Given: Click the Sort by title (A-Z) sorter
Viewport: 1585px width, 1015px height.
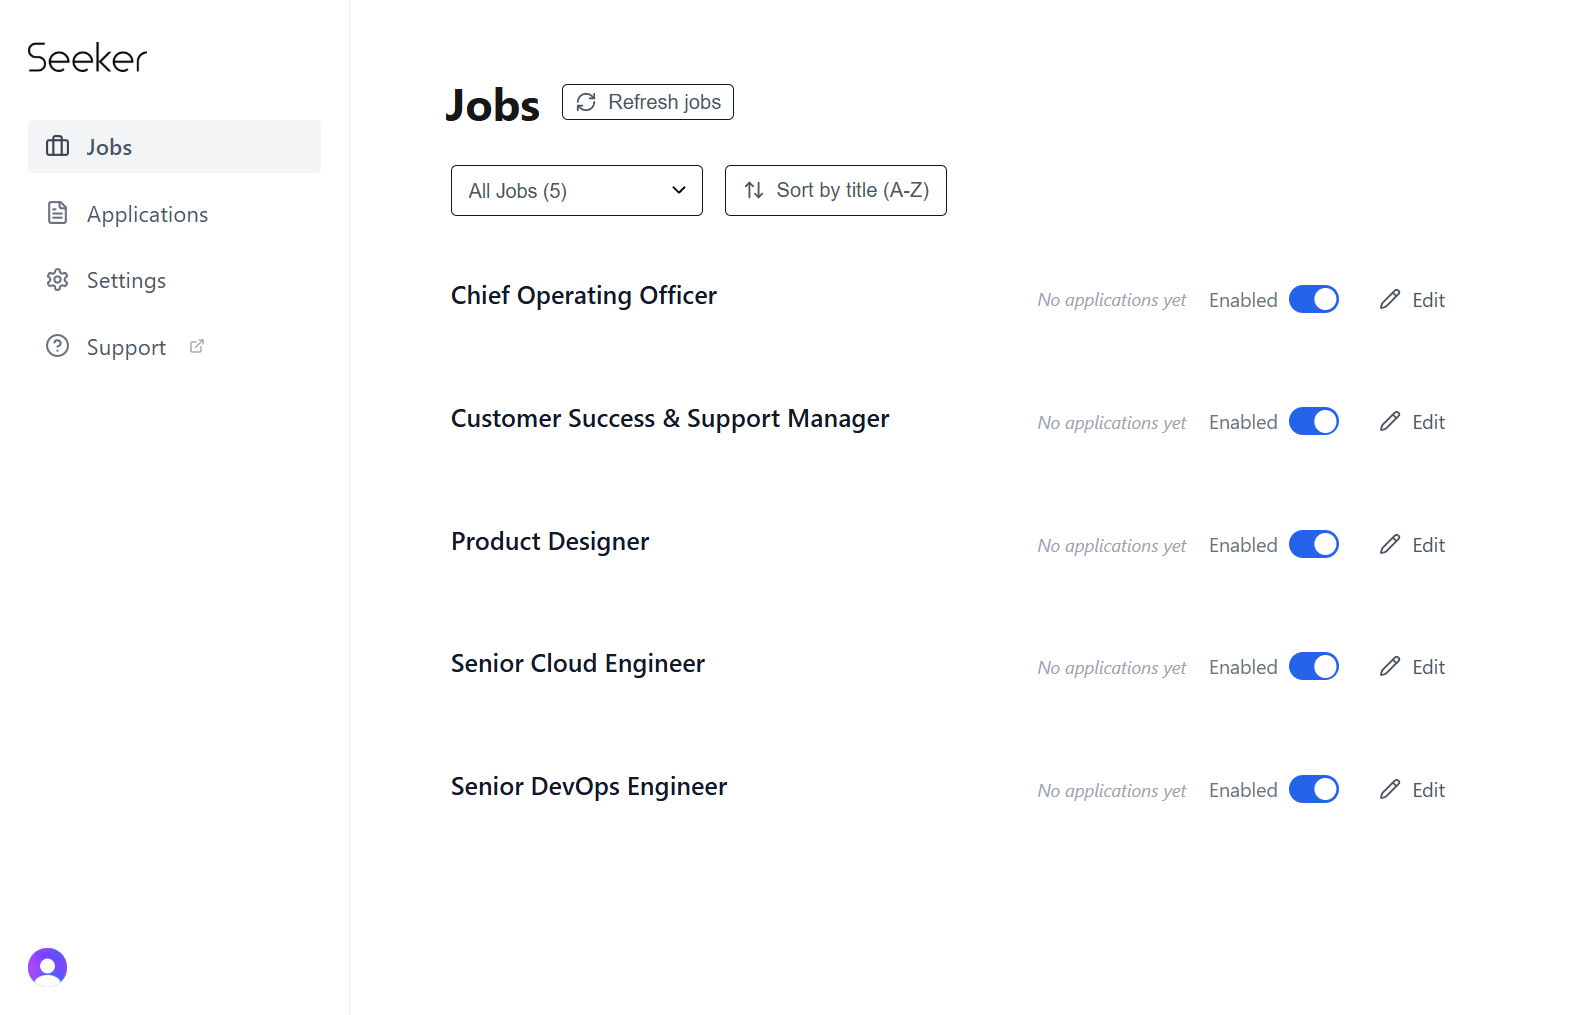Looking at the screenshot, I should [836, 190].
